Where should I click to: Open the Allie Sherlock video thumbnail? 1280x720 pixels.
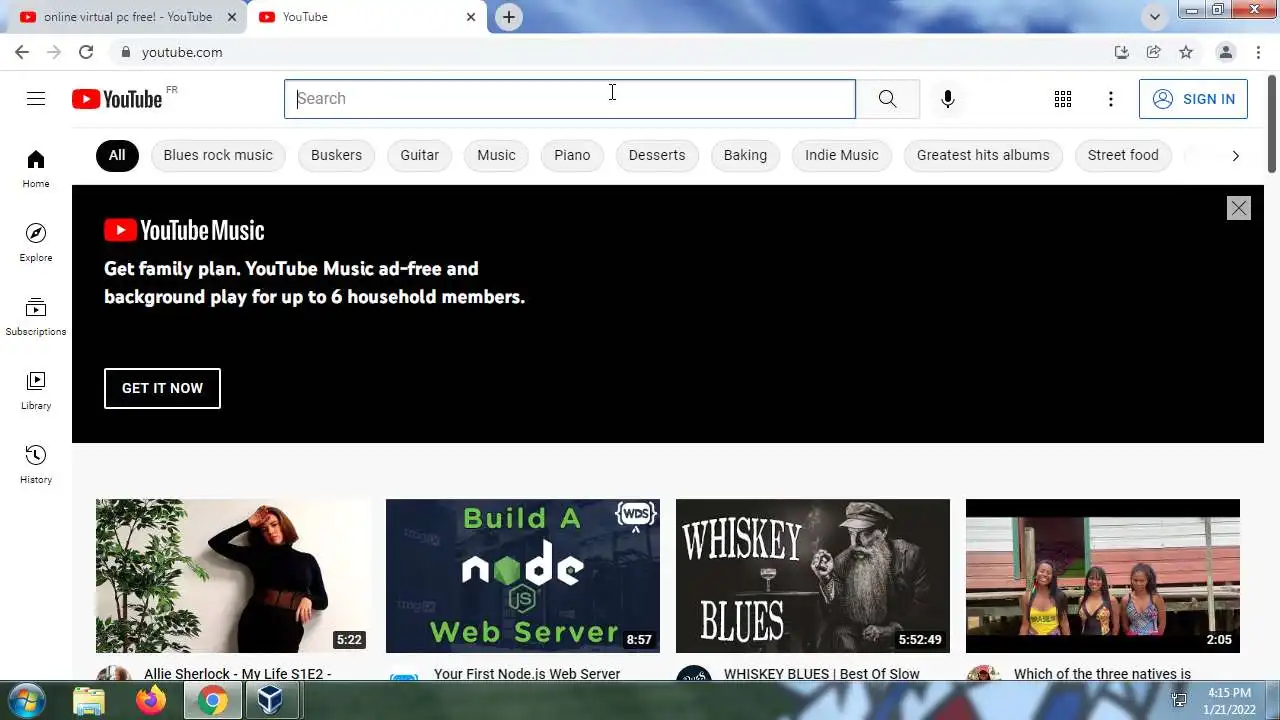pos(233,576)
